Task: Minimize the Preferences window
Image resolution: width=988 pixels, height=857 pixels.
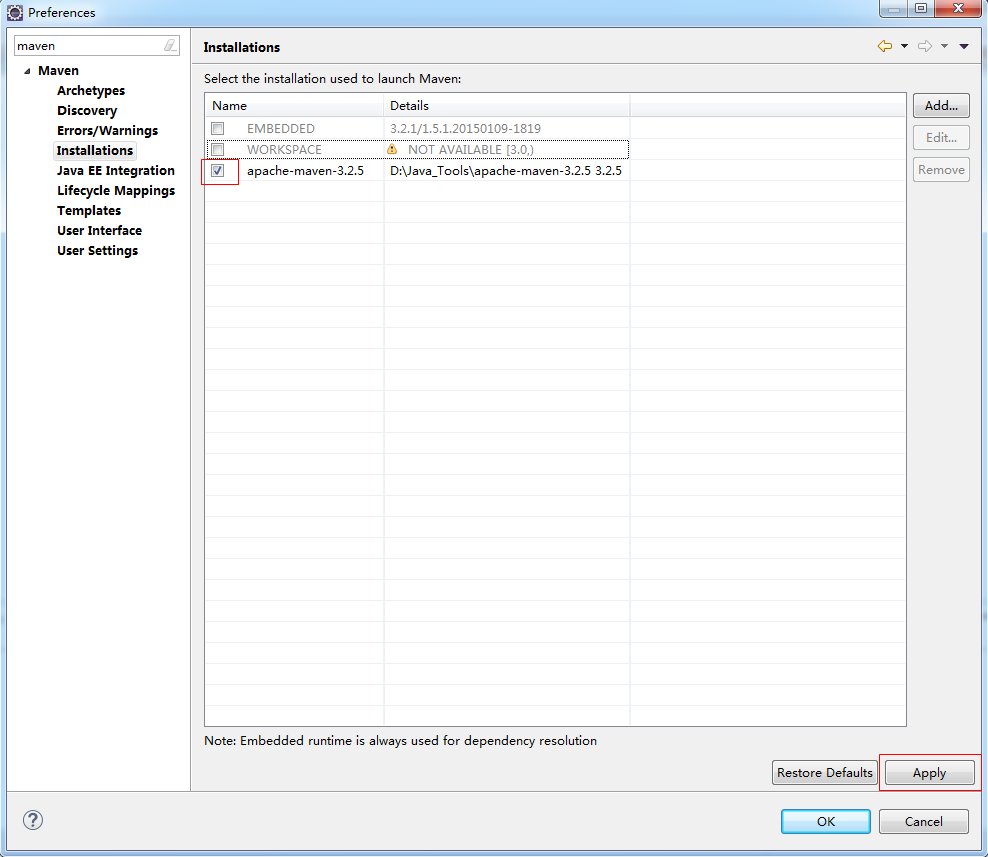Action: click(x=893, y=8)
